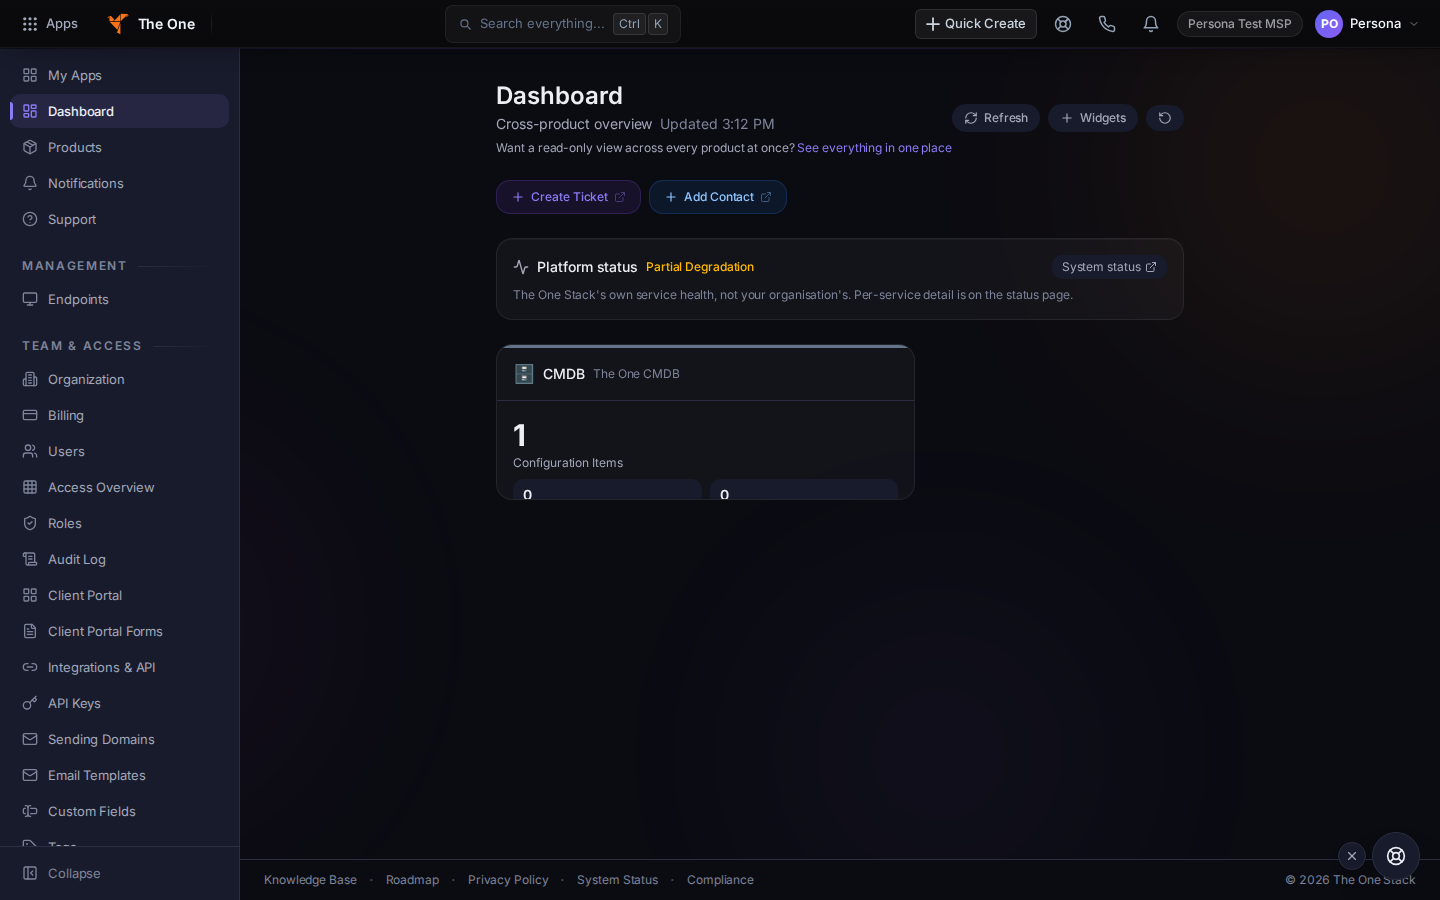Image resolution: width=1440 pixels, height=900 pixels.
Task: Go to My Apps in sidebar
Action: pyautogui.click(x=120, y=75)
